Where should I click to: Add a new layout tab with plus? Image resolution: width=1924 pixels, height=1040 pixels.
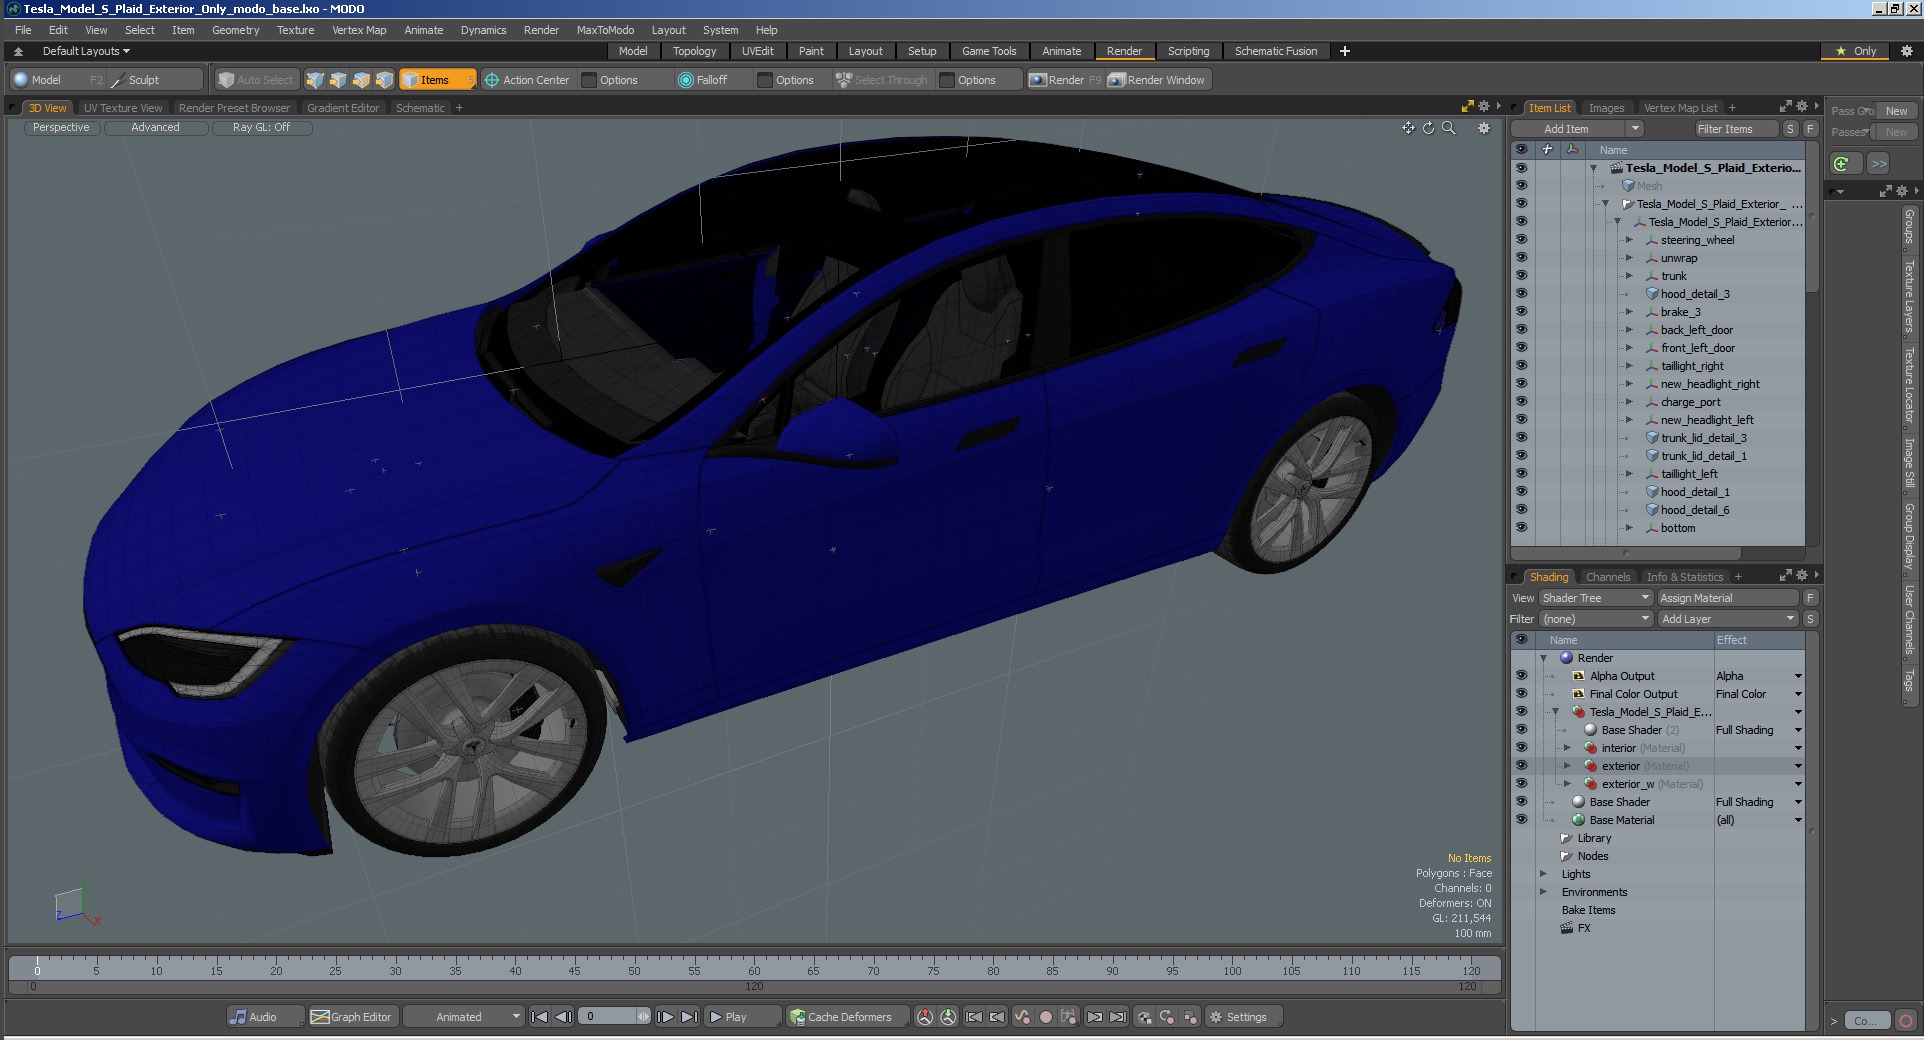click(x=1345, y=51)
